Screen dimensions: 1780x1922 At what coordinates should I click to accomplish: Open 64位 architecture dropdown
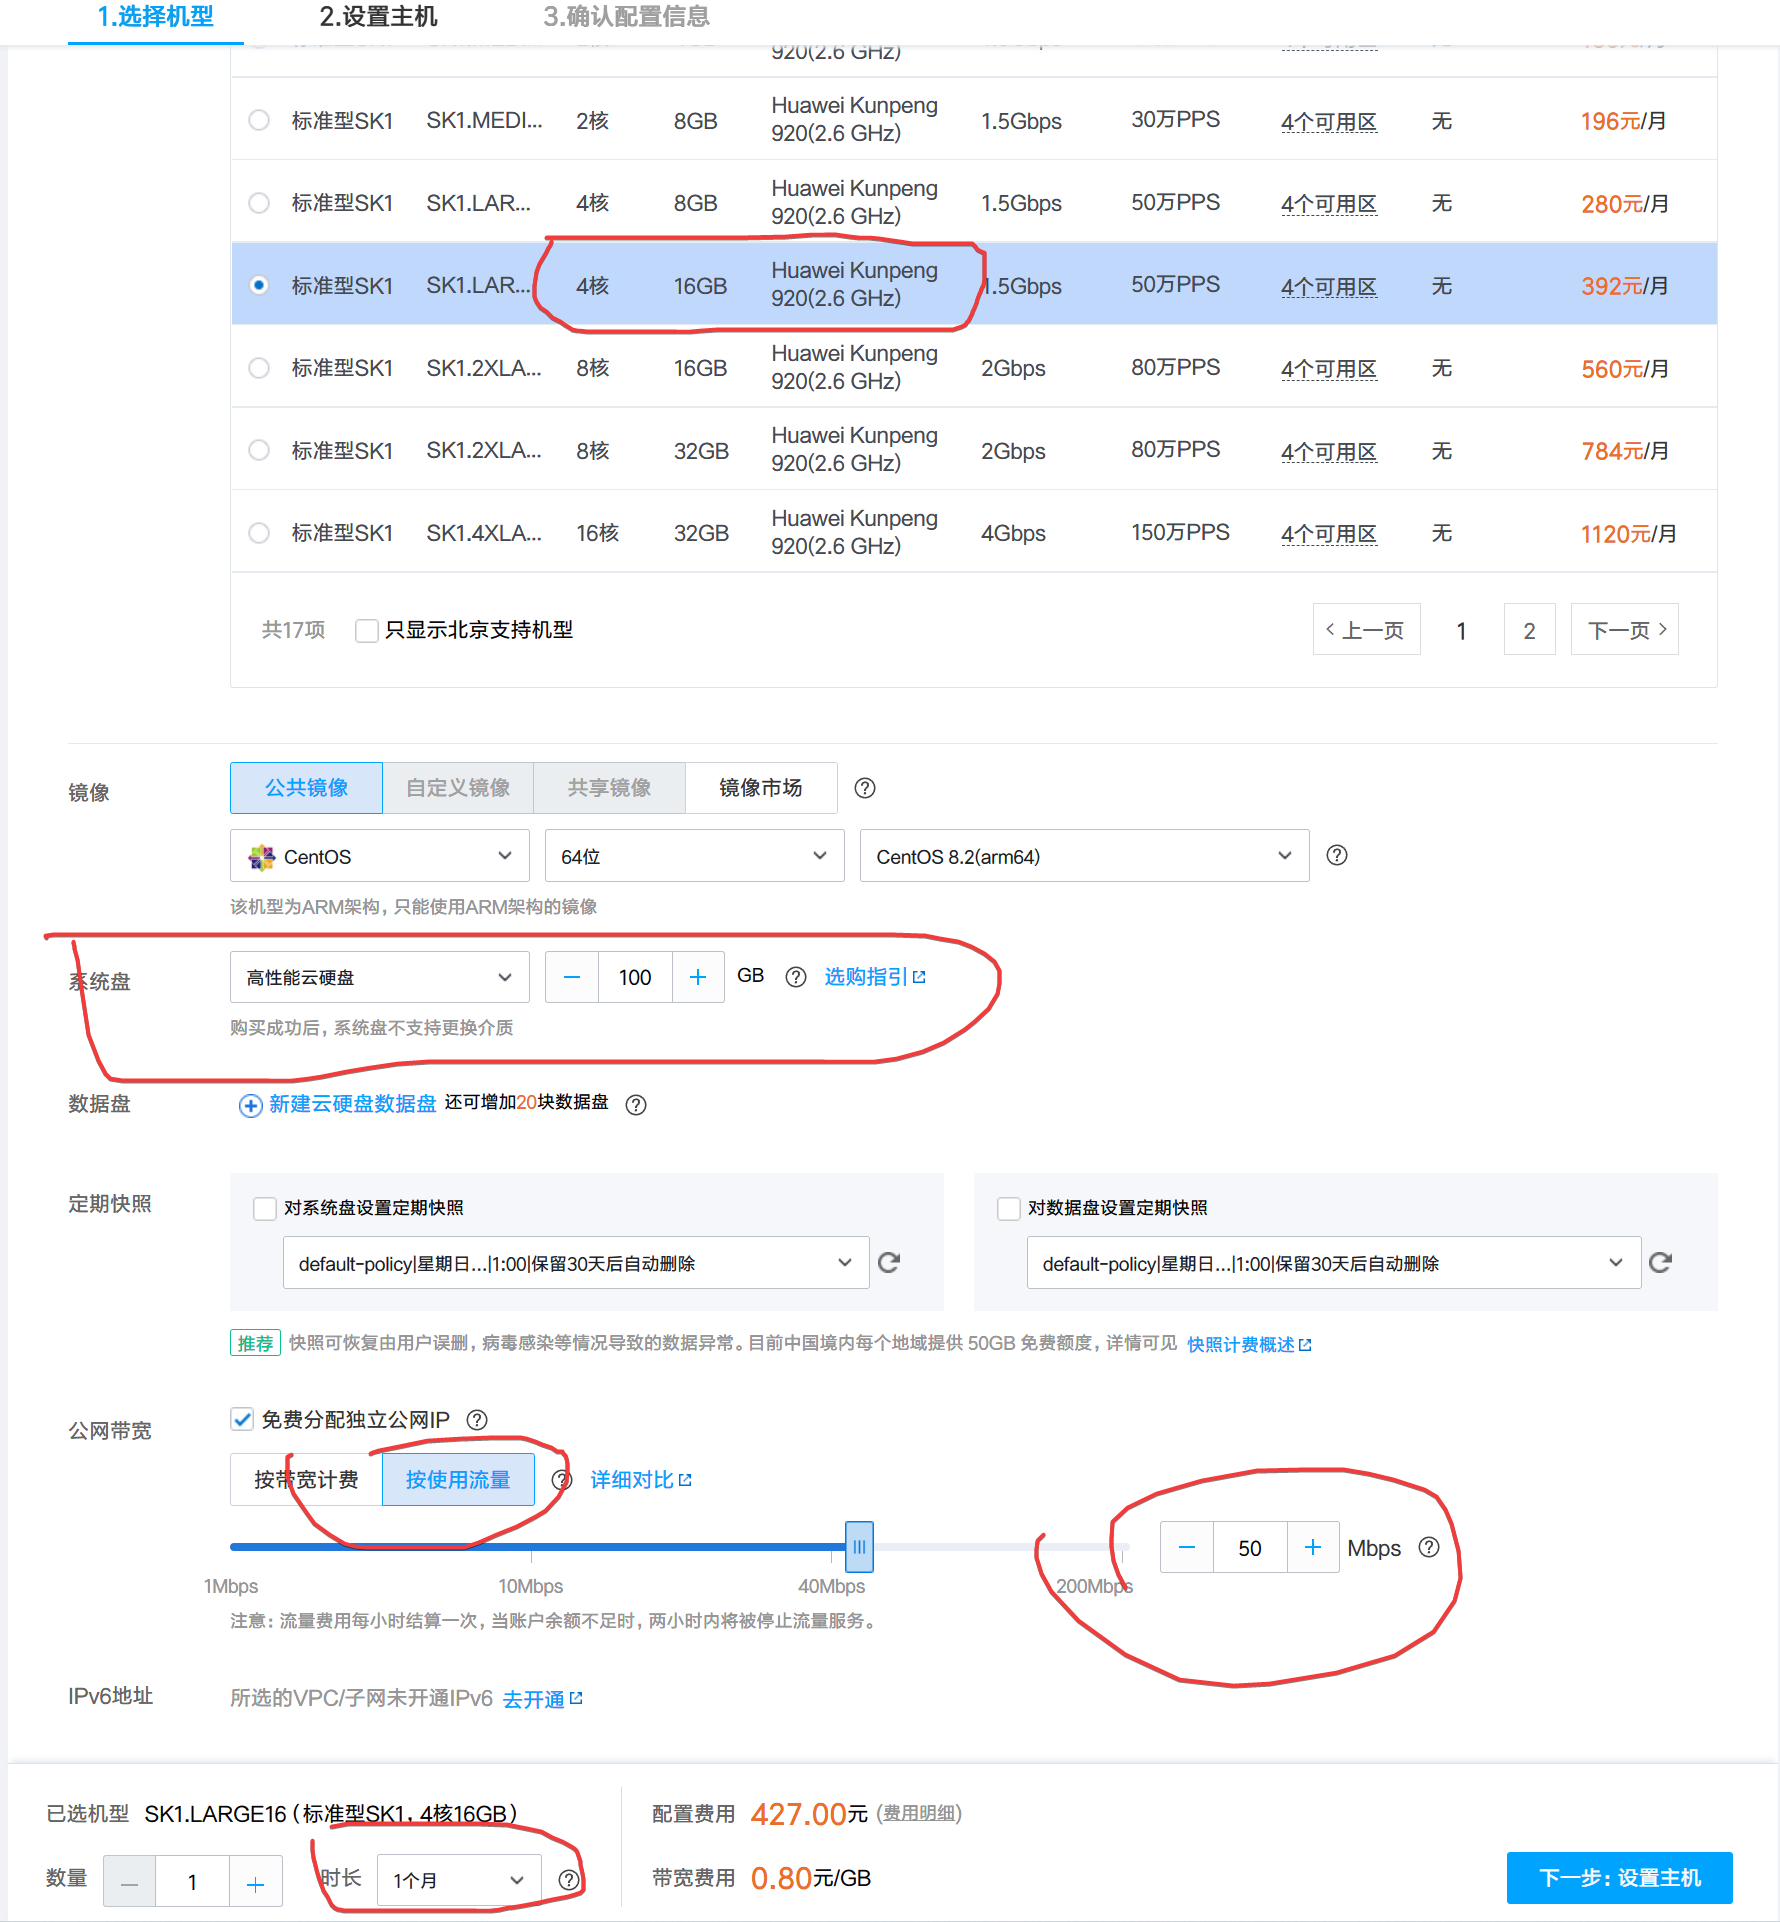click(695, 856)
